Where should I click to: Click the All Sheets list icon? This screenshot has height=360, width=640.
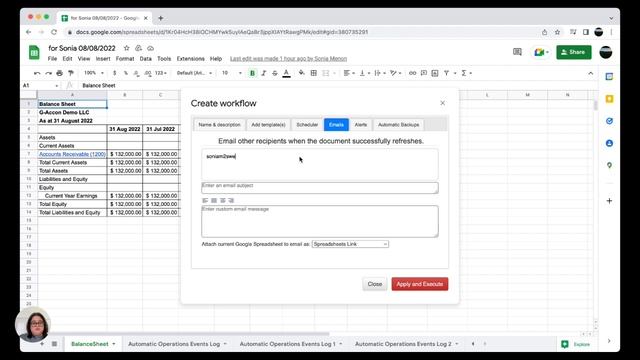click(54, 344)
